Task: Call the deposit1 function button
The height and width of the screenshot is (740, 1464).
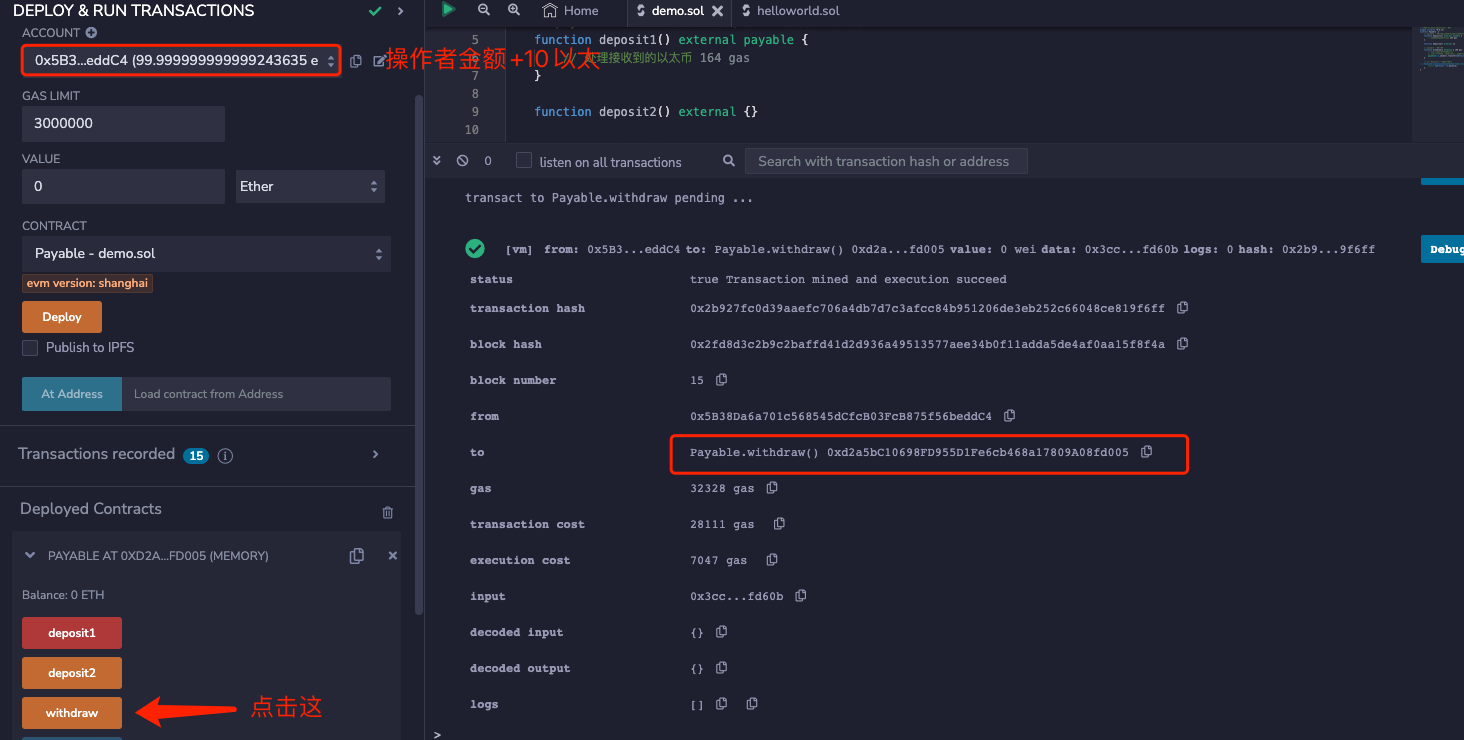Action: (72, 633)
